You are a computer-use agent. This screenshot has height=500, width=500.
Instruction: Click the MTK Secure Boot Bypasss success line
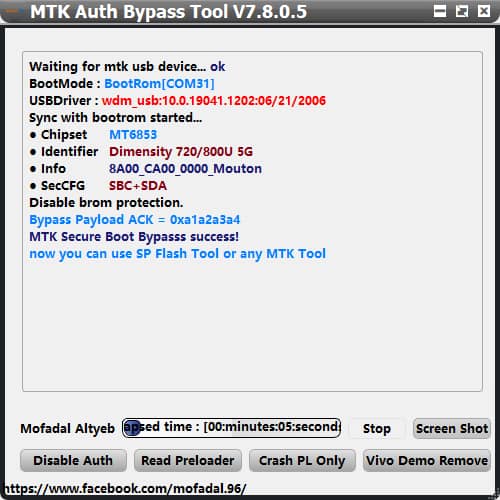tap(134, 237)
